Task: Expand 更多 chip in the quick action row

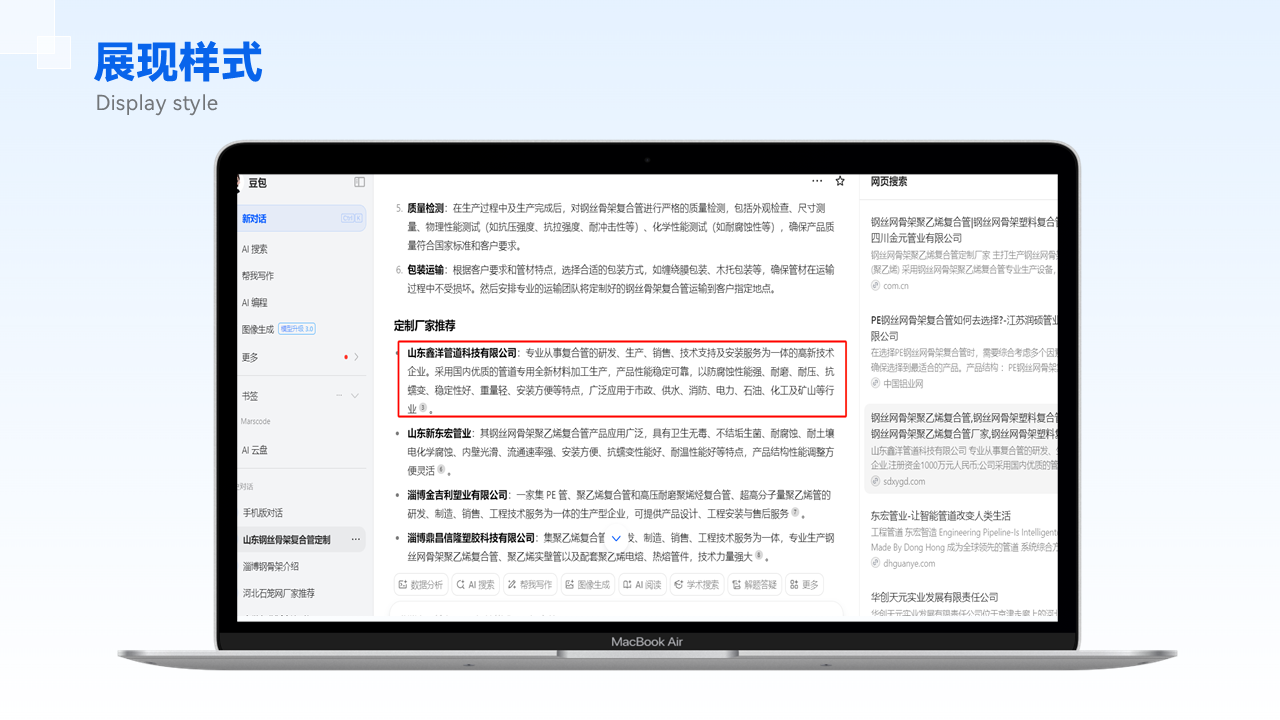Action: pyautogui.click(x=804, y=585)
